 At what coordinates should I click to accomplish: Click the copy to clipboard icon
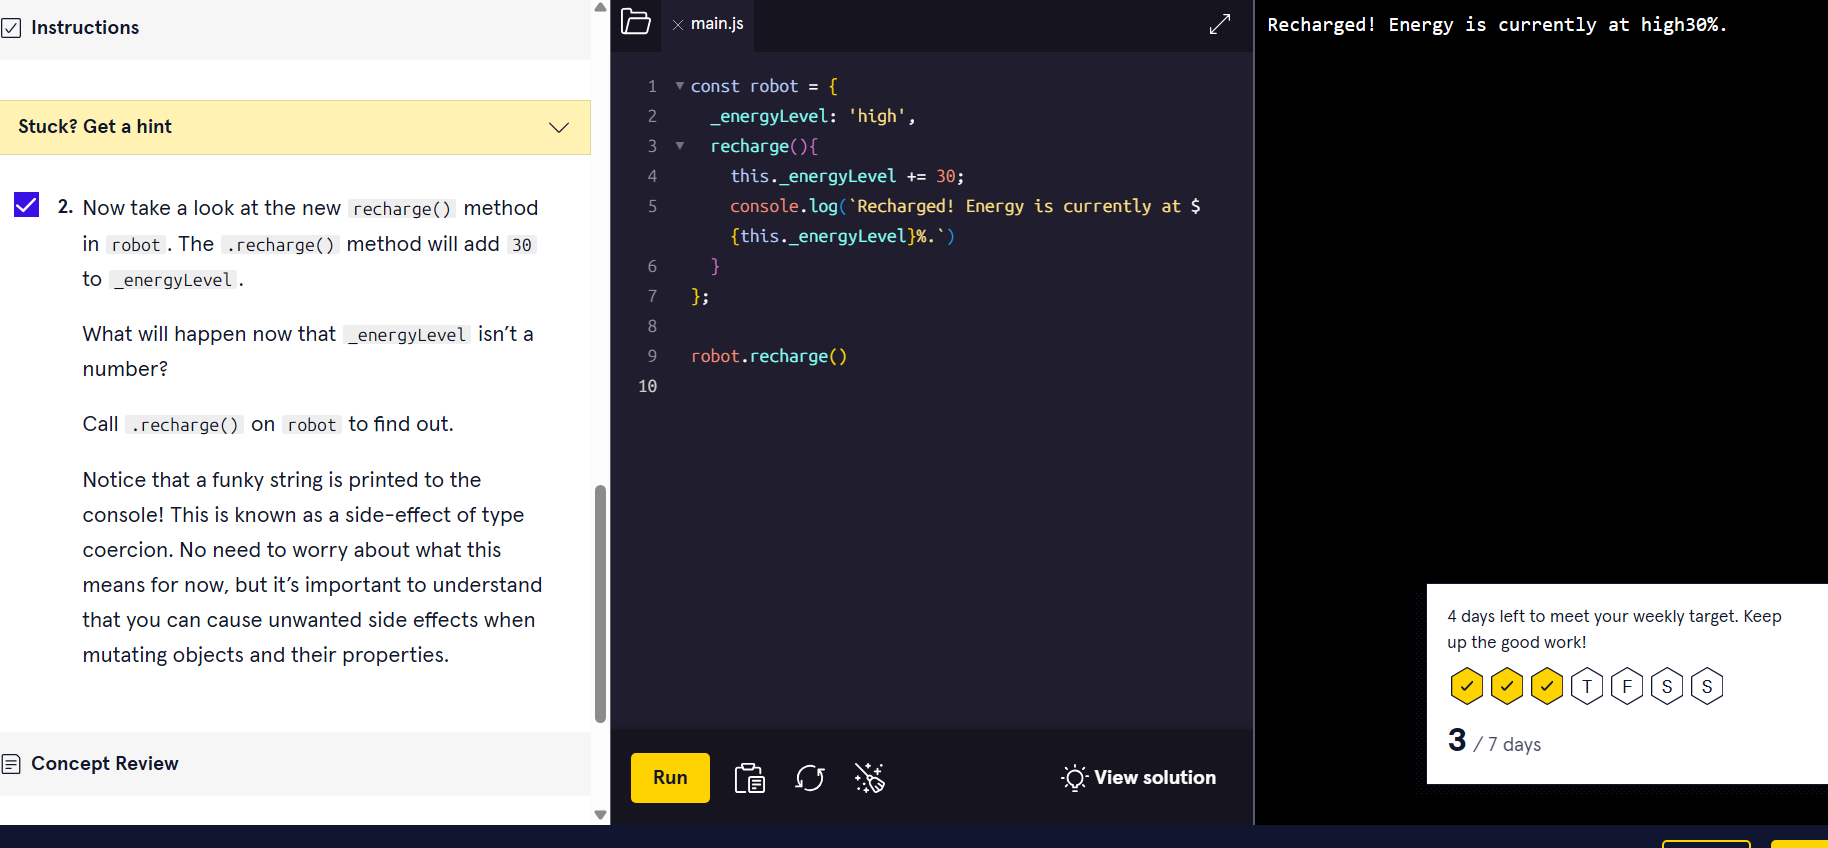click(749, 778)
